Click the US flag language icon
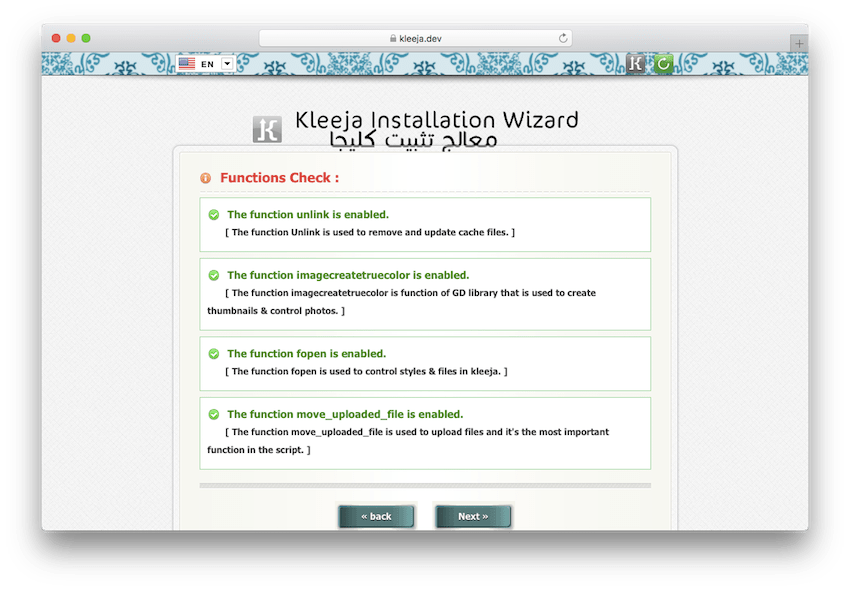 pos(187,63)
